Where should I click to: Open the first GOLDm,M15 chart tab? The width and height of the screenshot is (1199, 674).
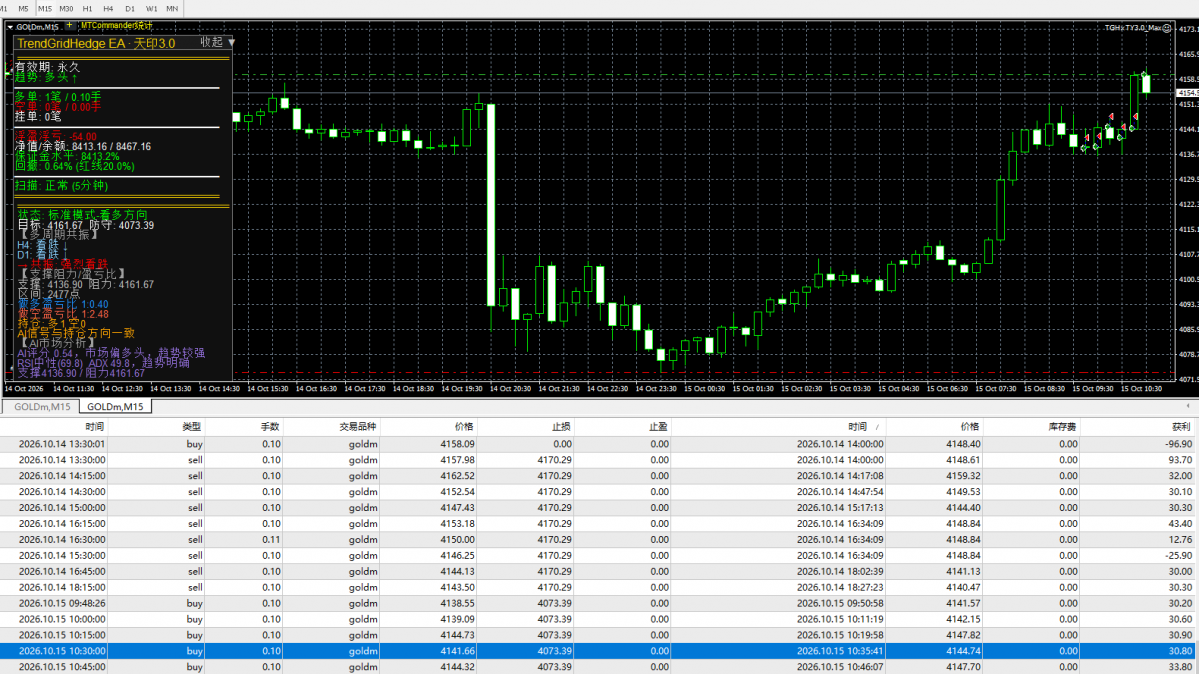click(x=42, y=406)
